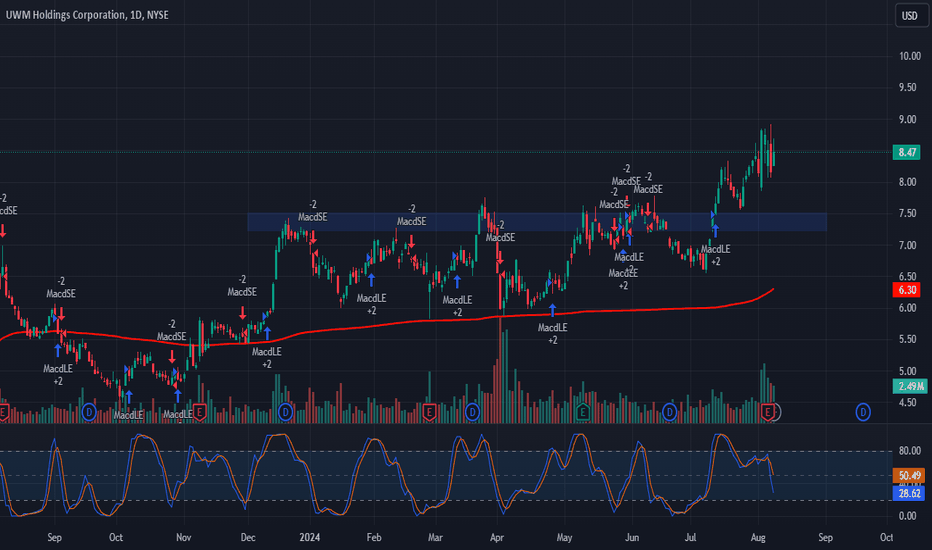The width and height of the screenshot is (932, 550).
Task: Click the blue 28.62 stochastic value label
Action: (x=909, y=494)
